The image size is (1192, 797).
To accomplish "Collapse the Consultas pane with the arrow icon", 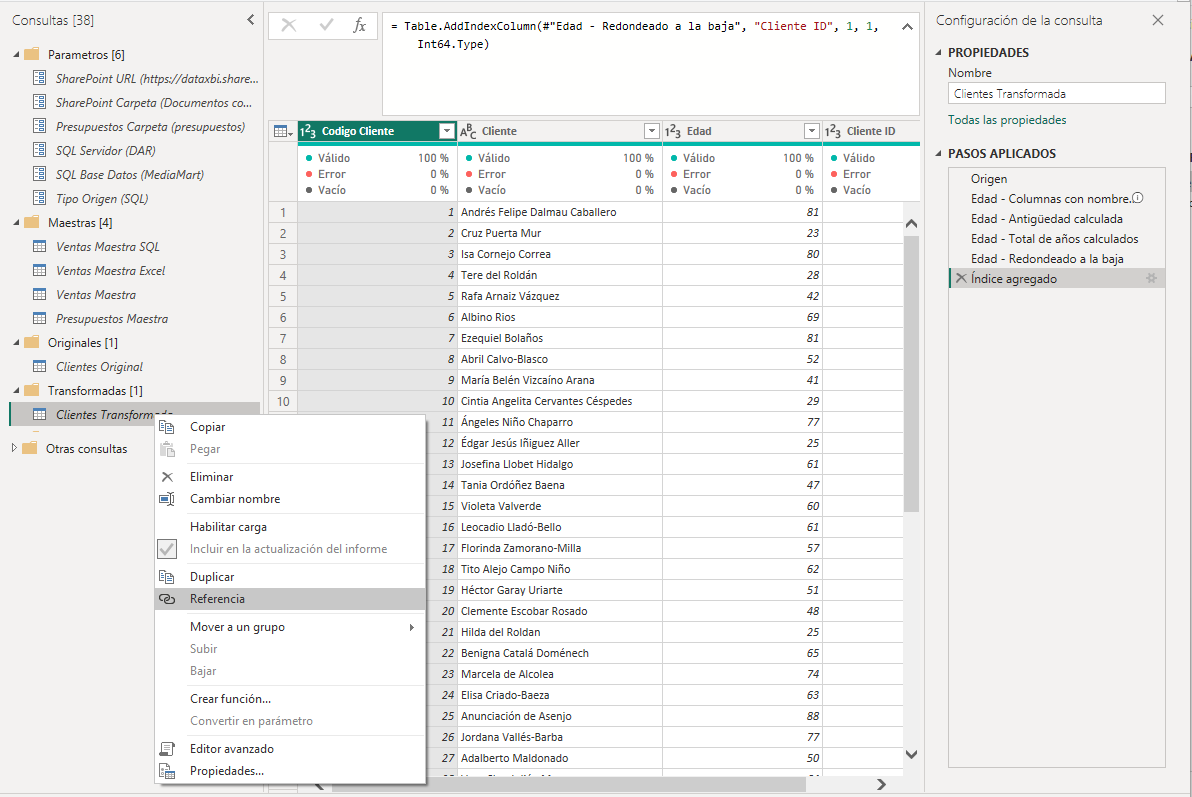I will [251, 20].
